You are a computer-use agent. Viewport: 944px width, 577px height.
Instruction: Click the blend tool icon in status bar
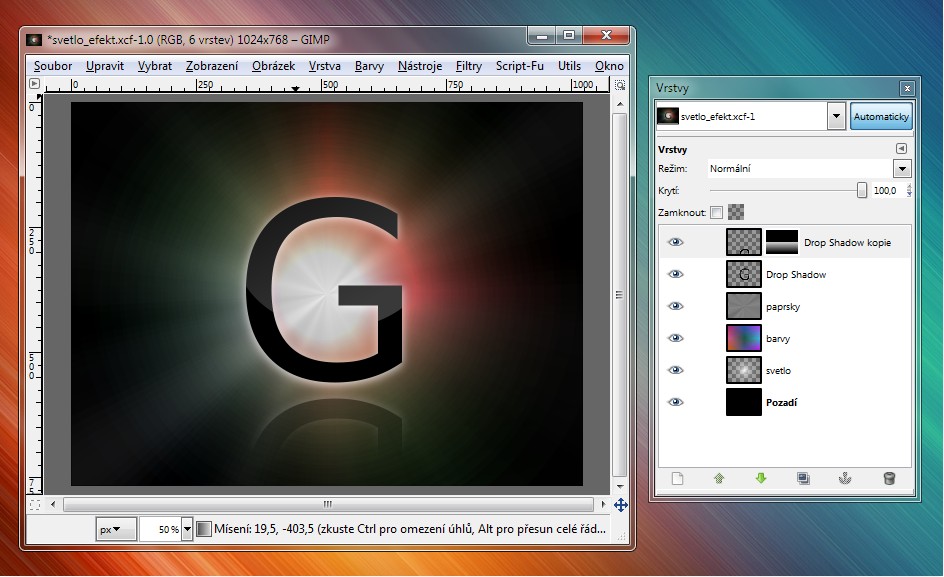pyautogui.click(x=204, y=529)
